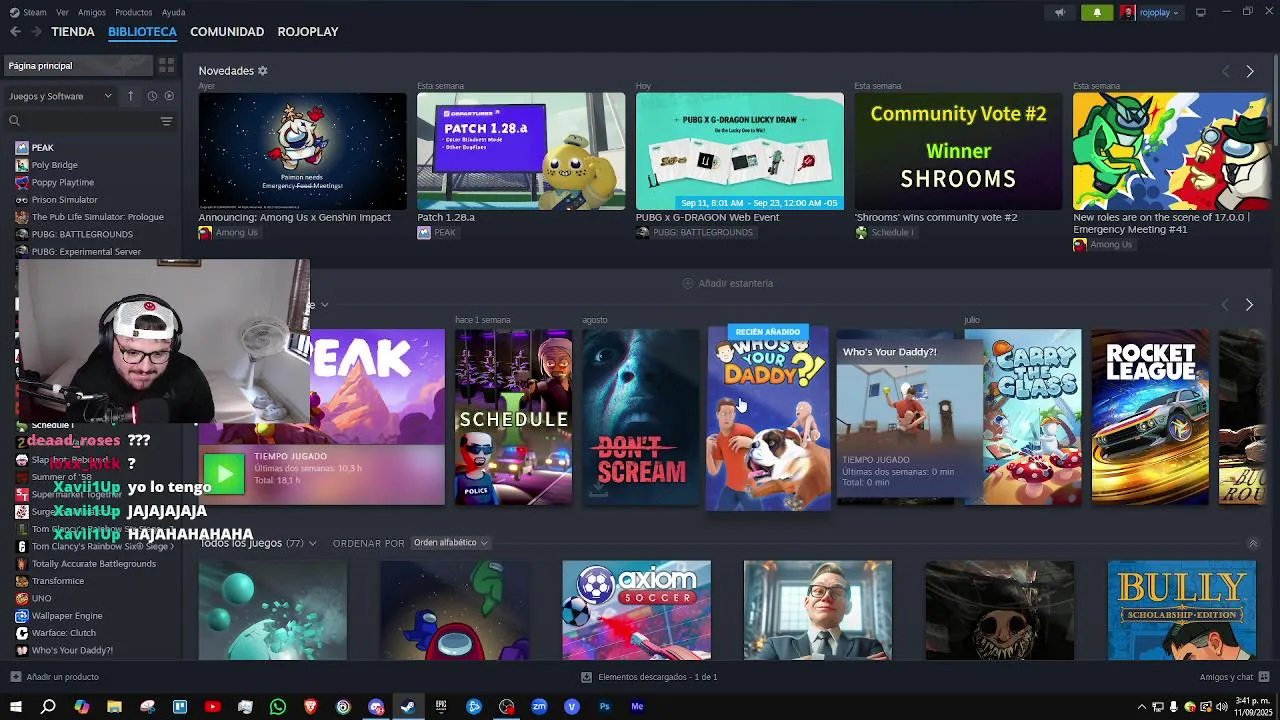Open the Patch 1.28.a news thumbnail
Viewport: 1280px width, 720px height.
[x=521, y=151]
